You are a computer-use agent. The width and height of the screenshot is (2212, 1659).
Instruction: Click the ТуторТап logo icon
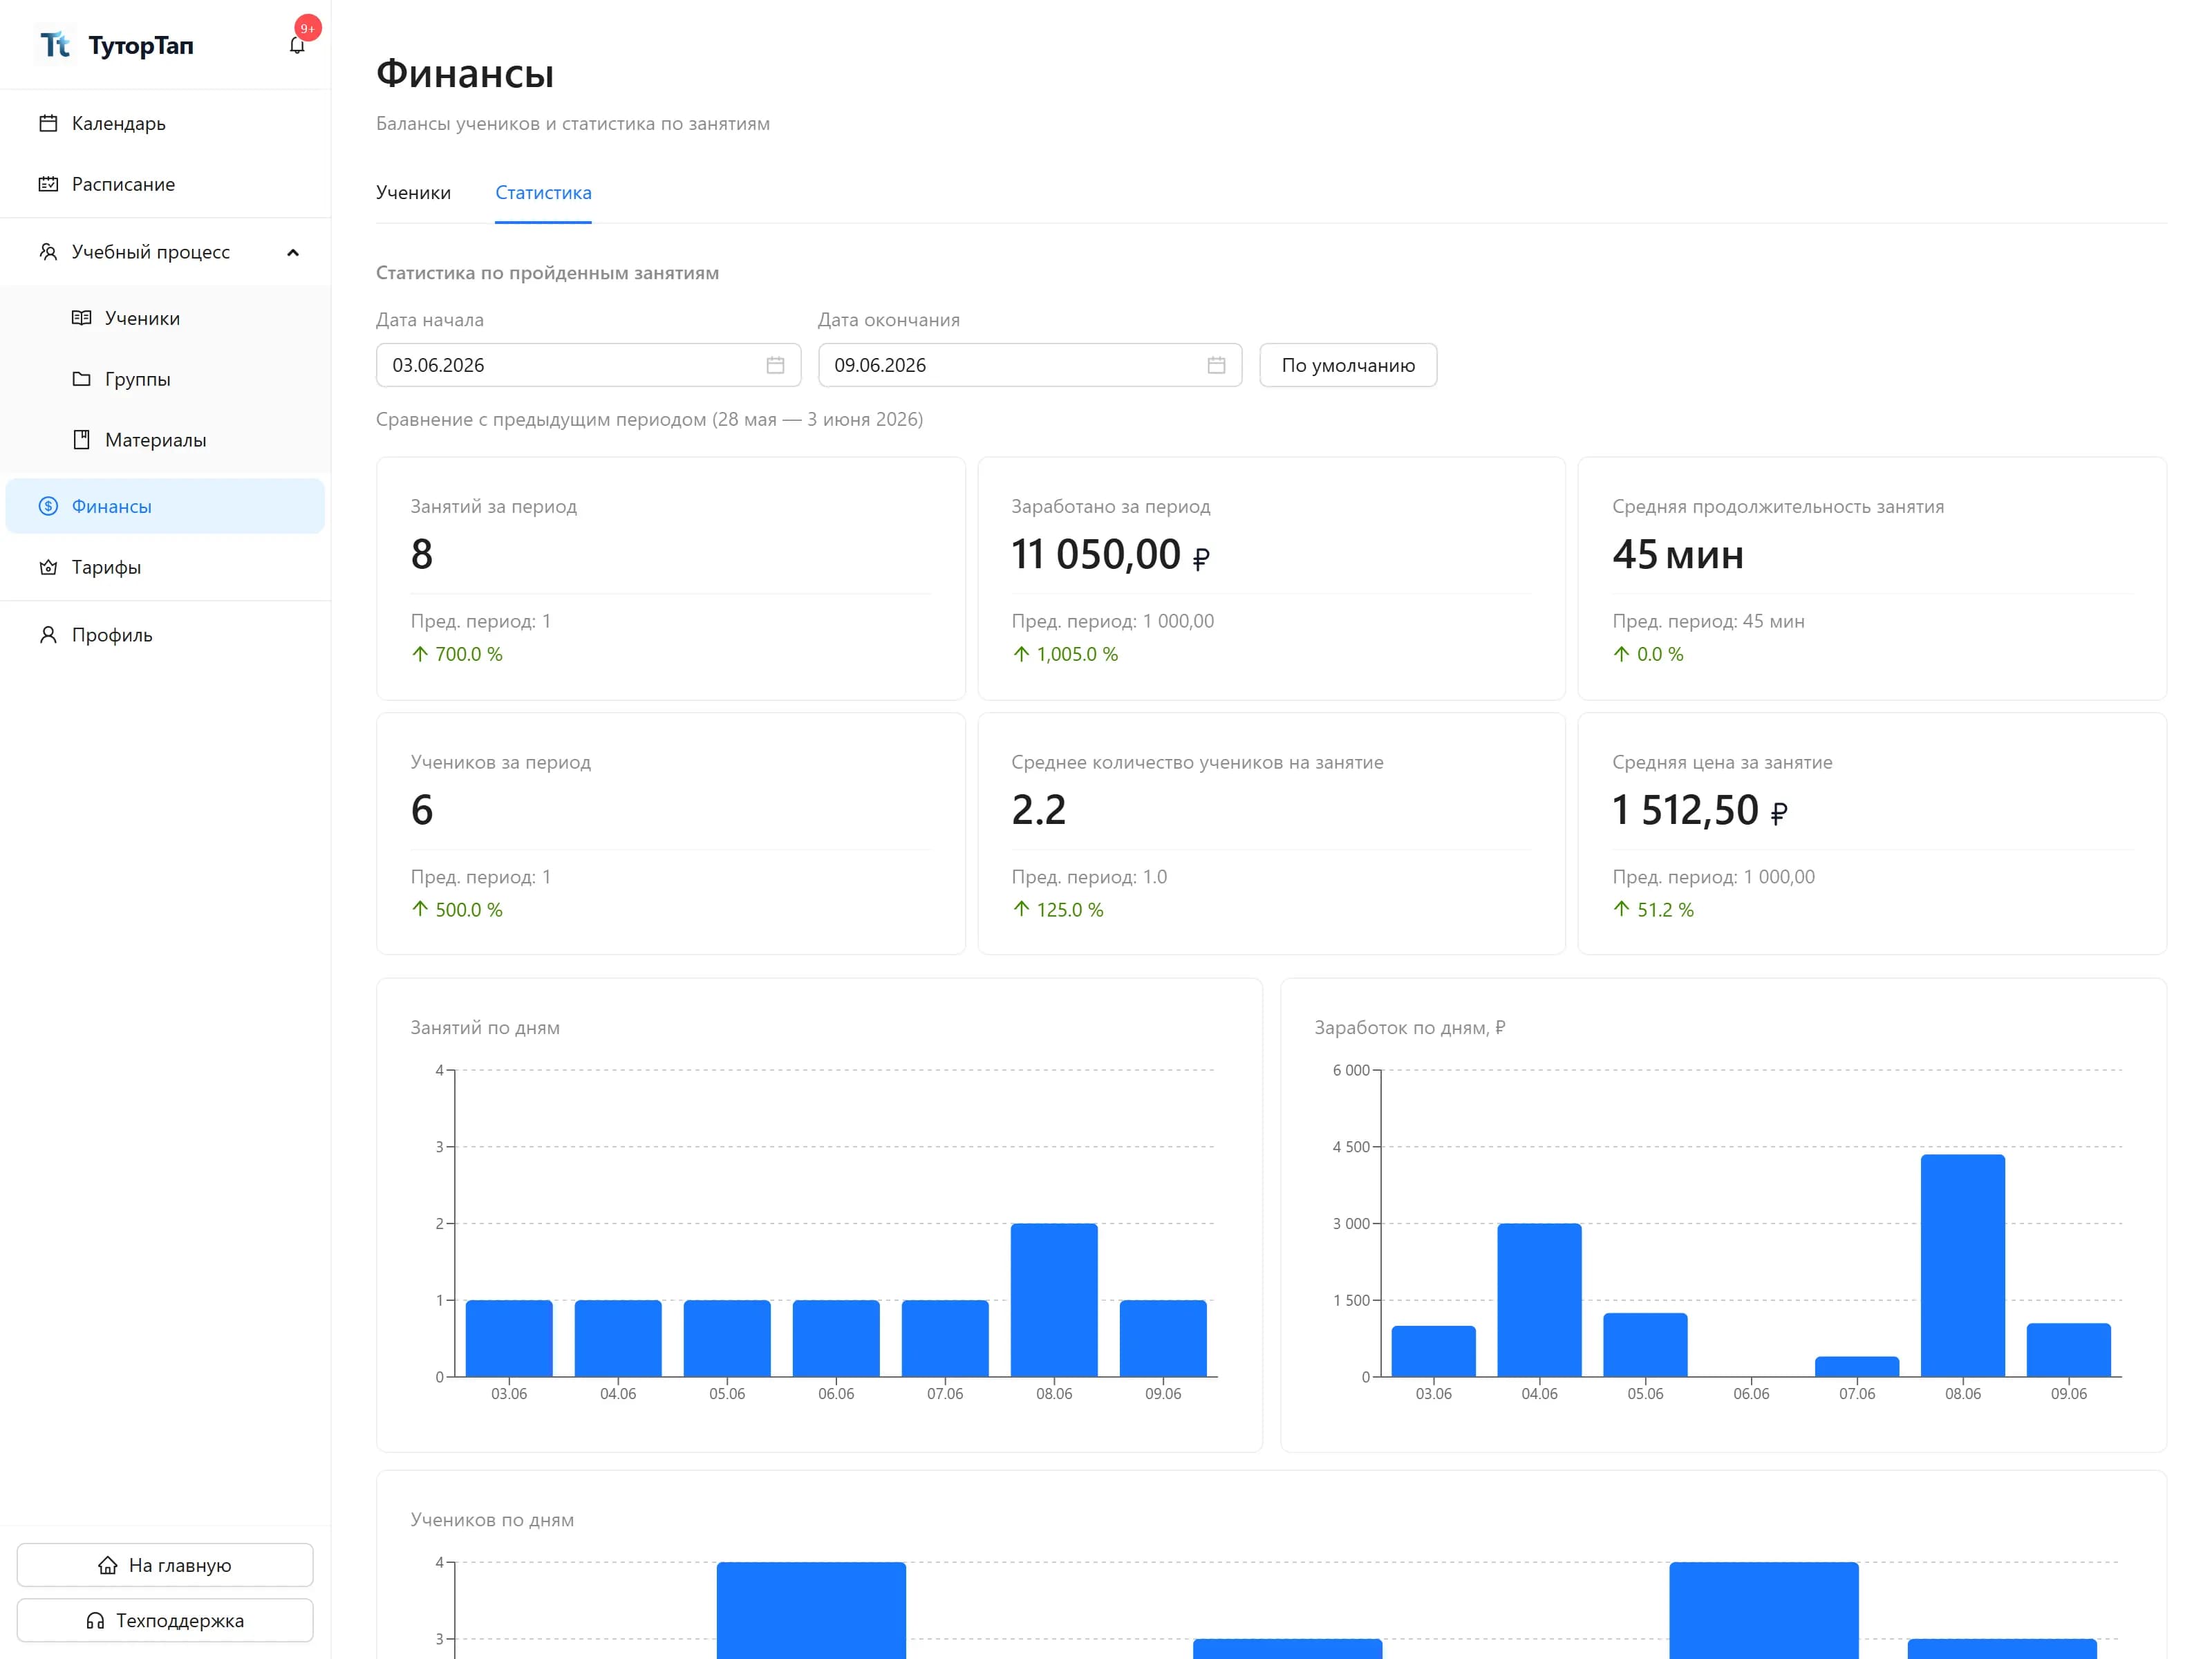point(55,45)
